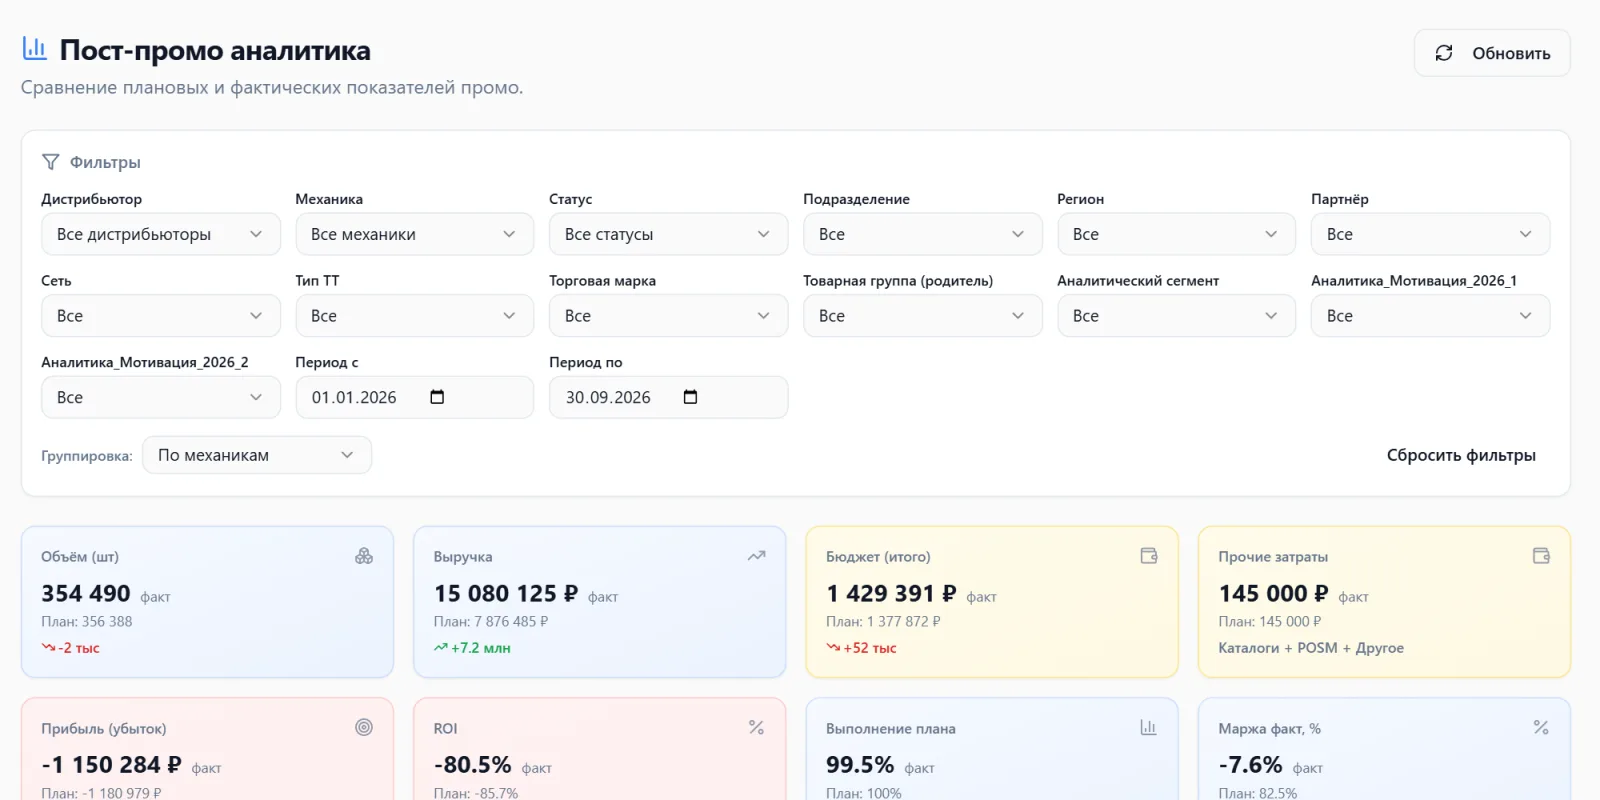Open the Тип ТТ dropdown
The height and width of the screenshot is (800, 1600).
pos(414,316)
